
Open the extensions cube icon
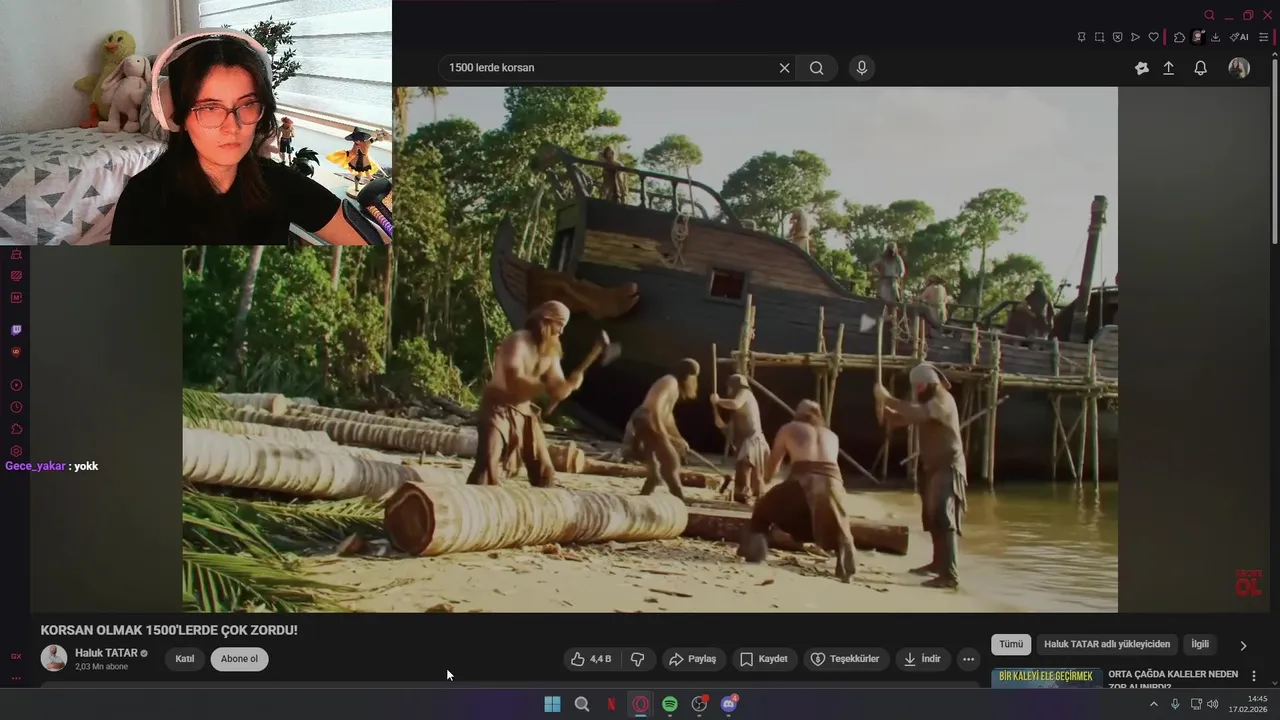click(1179, 37)
